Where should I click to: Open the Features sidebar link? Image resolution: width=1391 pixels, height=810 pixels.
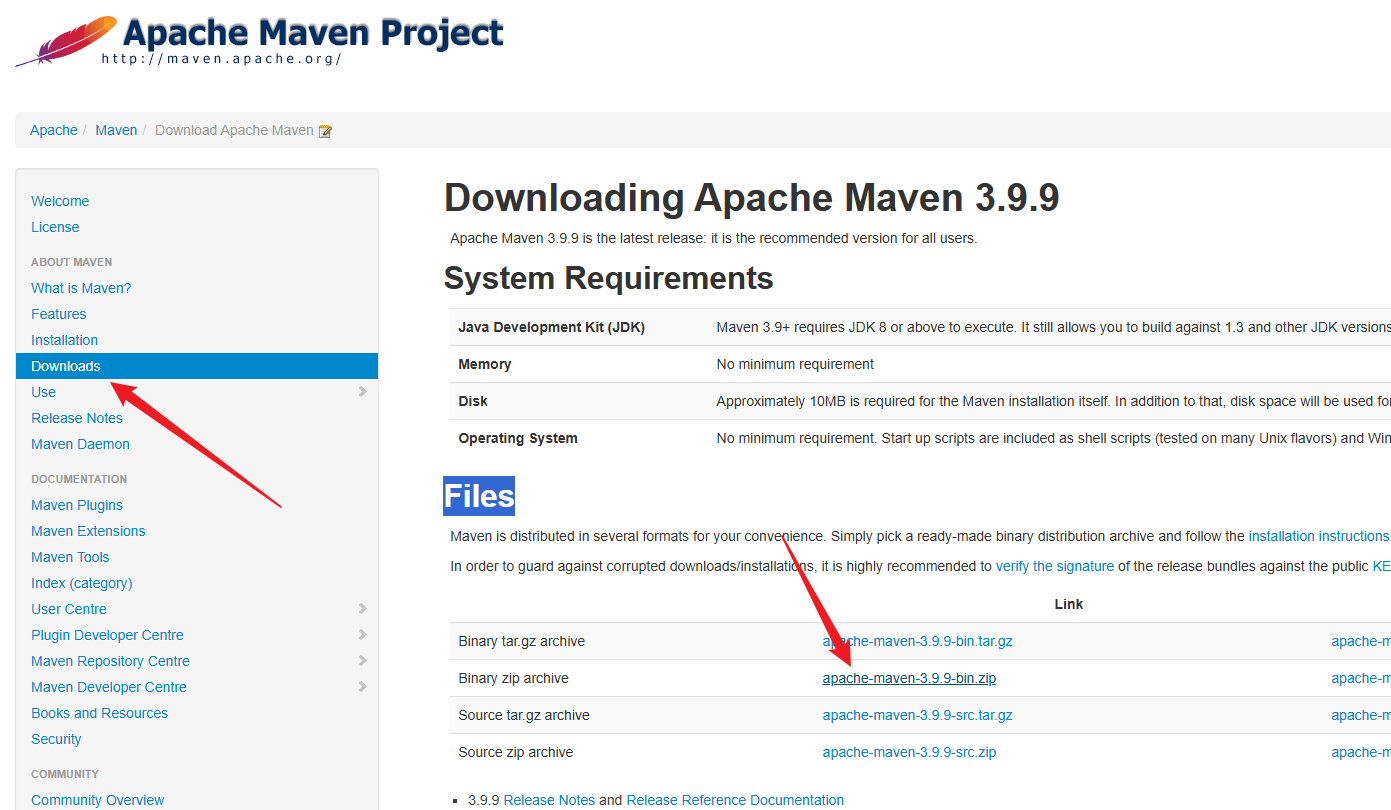click(59, 314)
